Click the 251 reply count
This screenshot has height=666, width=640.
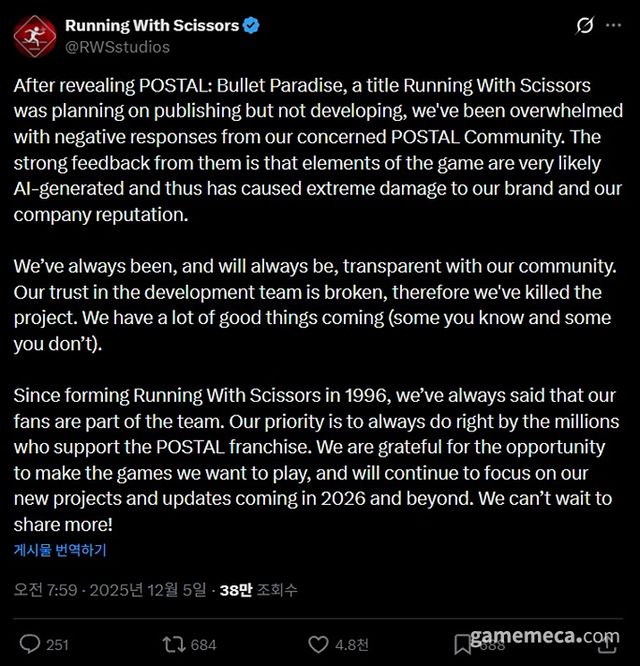pyautogui.click(x=58, y=644)
